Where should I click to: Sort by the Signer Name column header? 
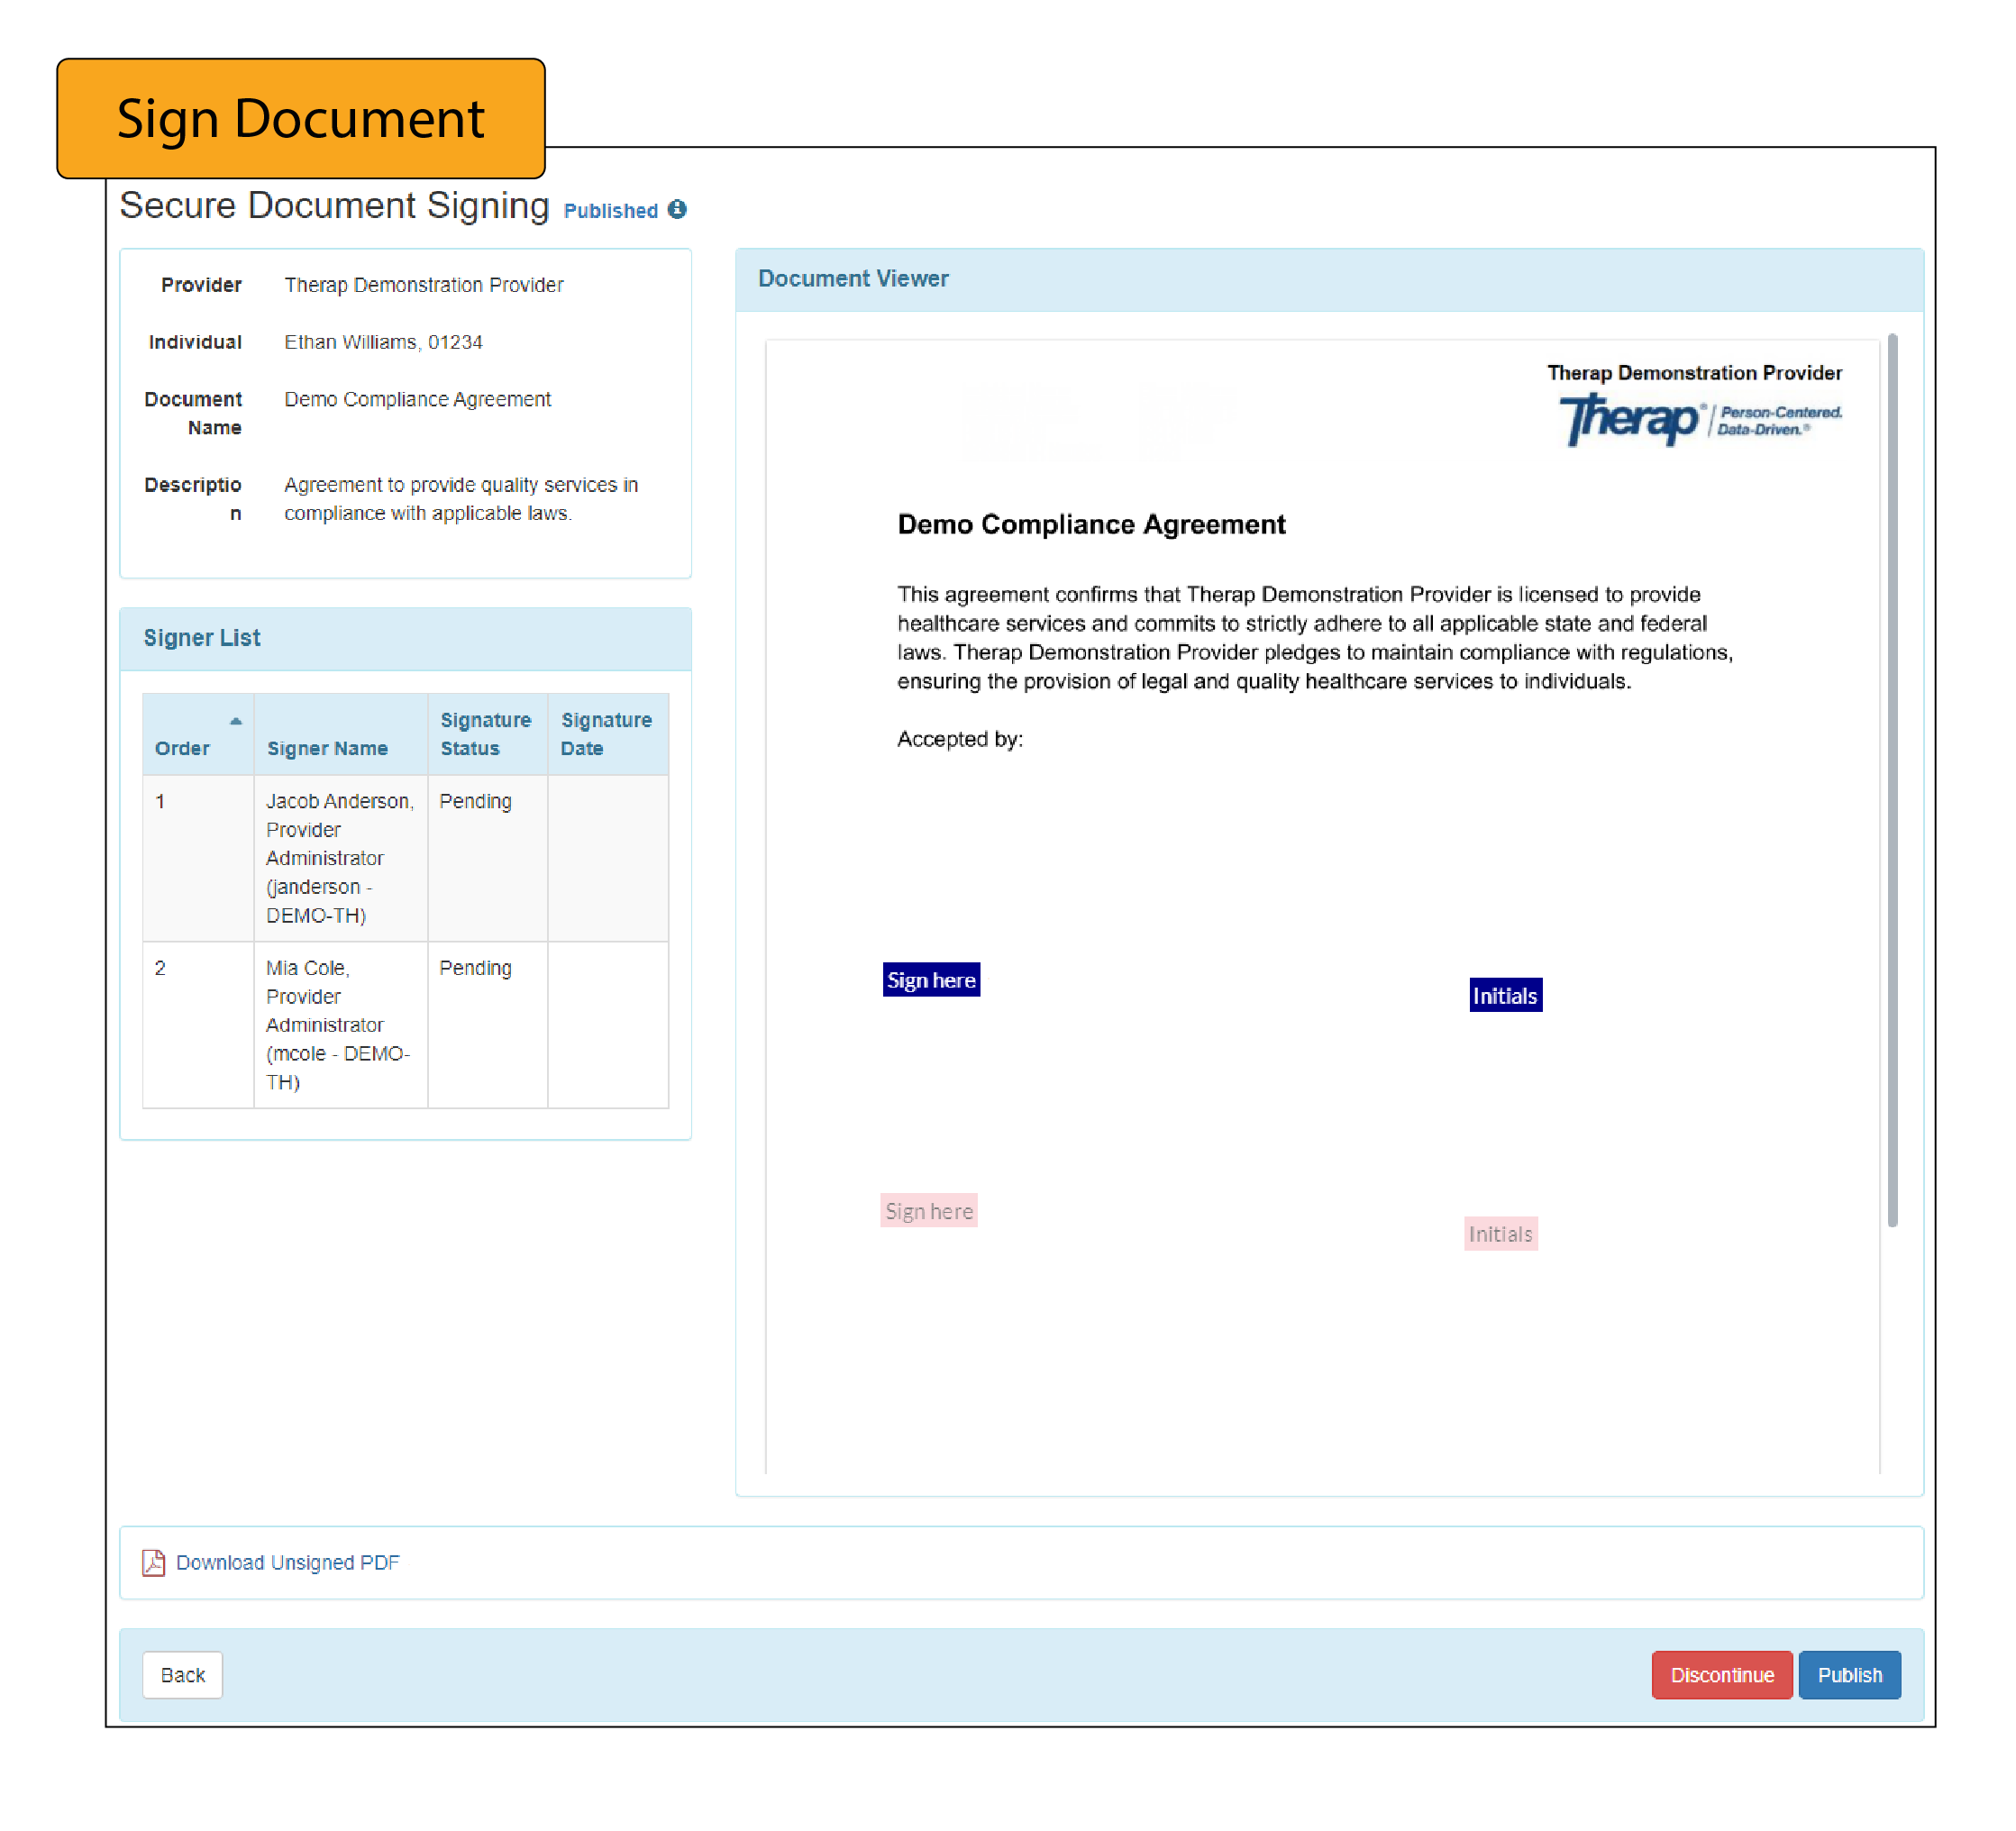click(x=327, y=747)
